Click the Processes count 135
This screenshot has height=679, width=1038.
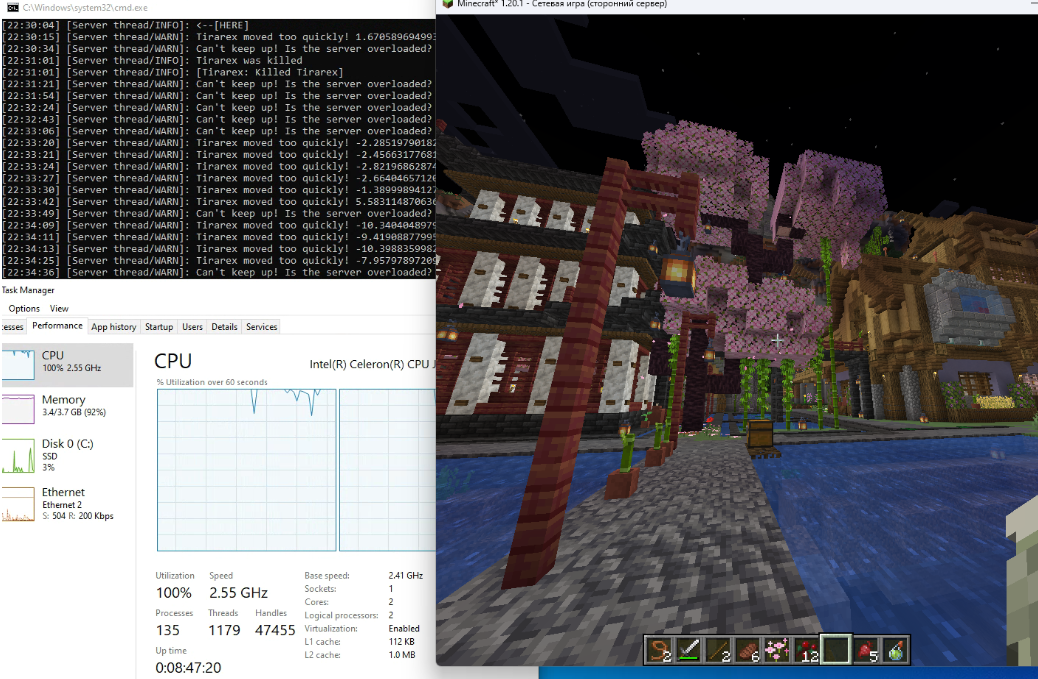pos(167,630)
